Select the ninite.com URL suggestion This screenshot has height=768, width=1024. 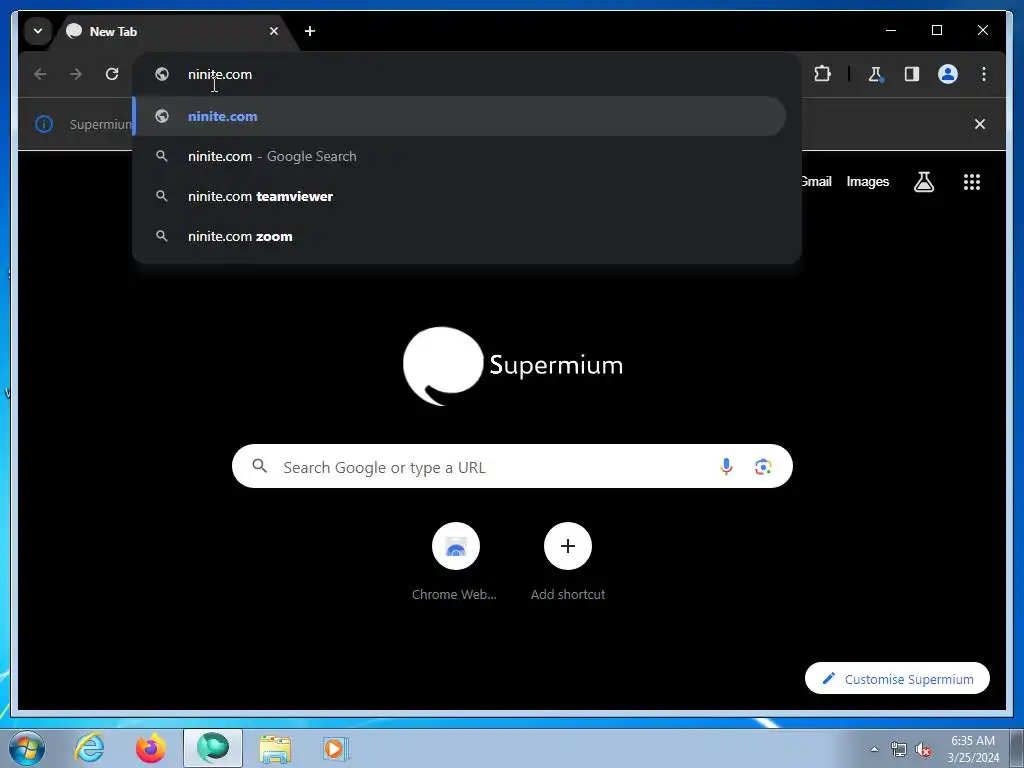[x=460, y=116]
